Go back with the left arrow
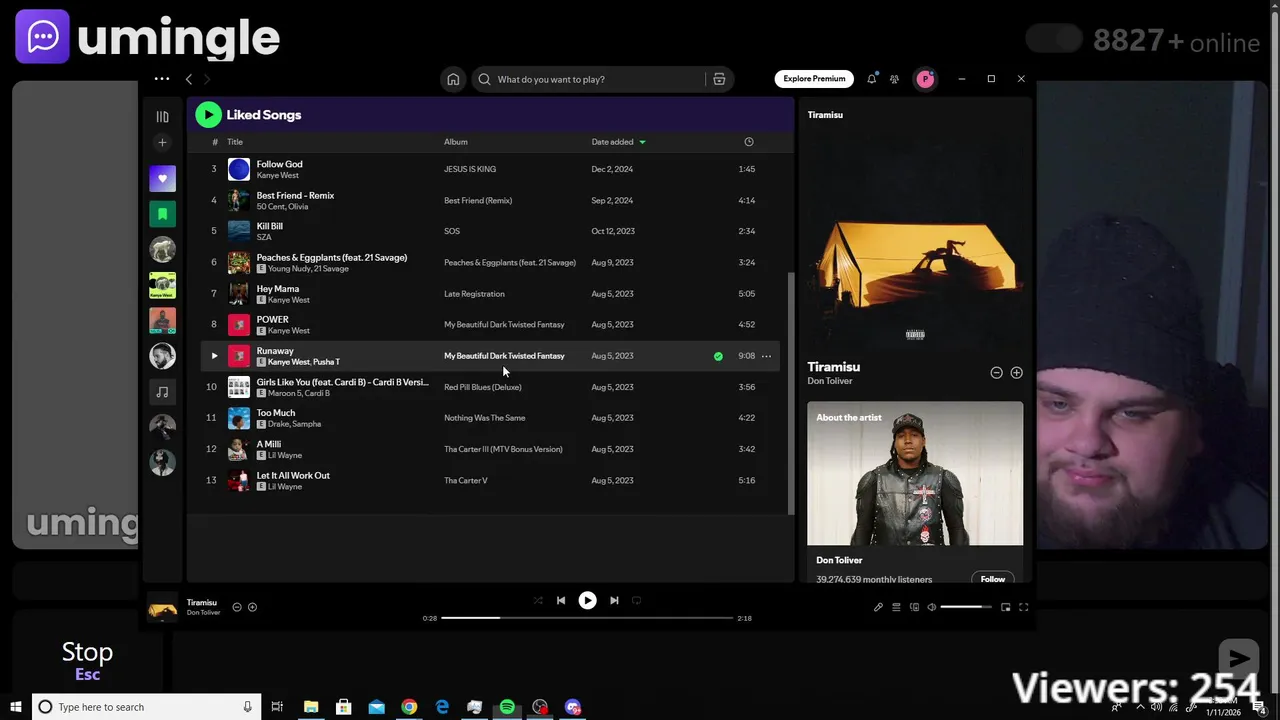This screenshot has width=1280, height=720. click(189, 79)
